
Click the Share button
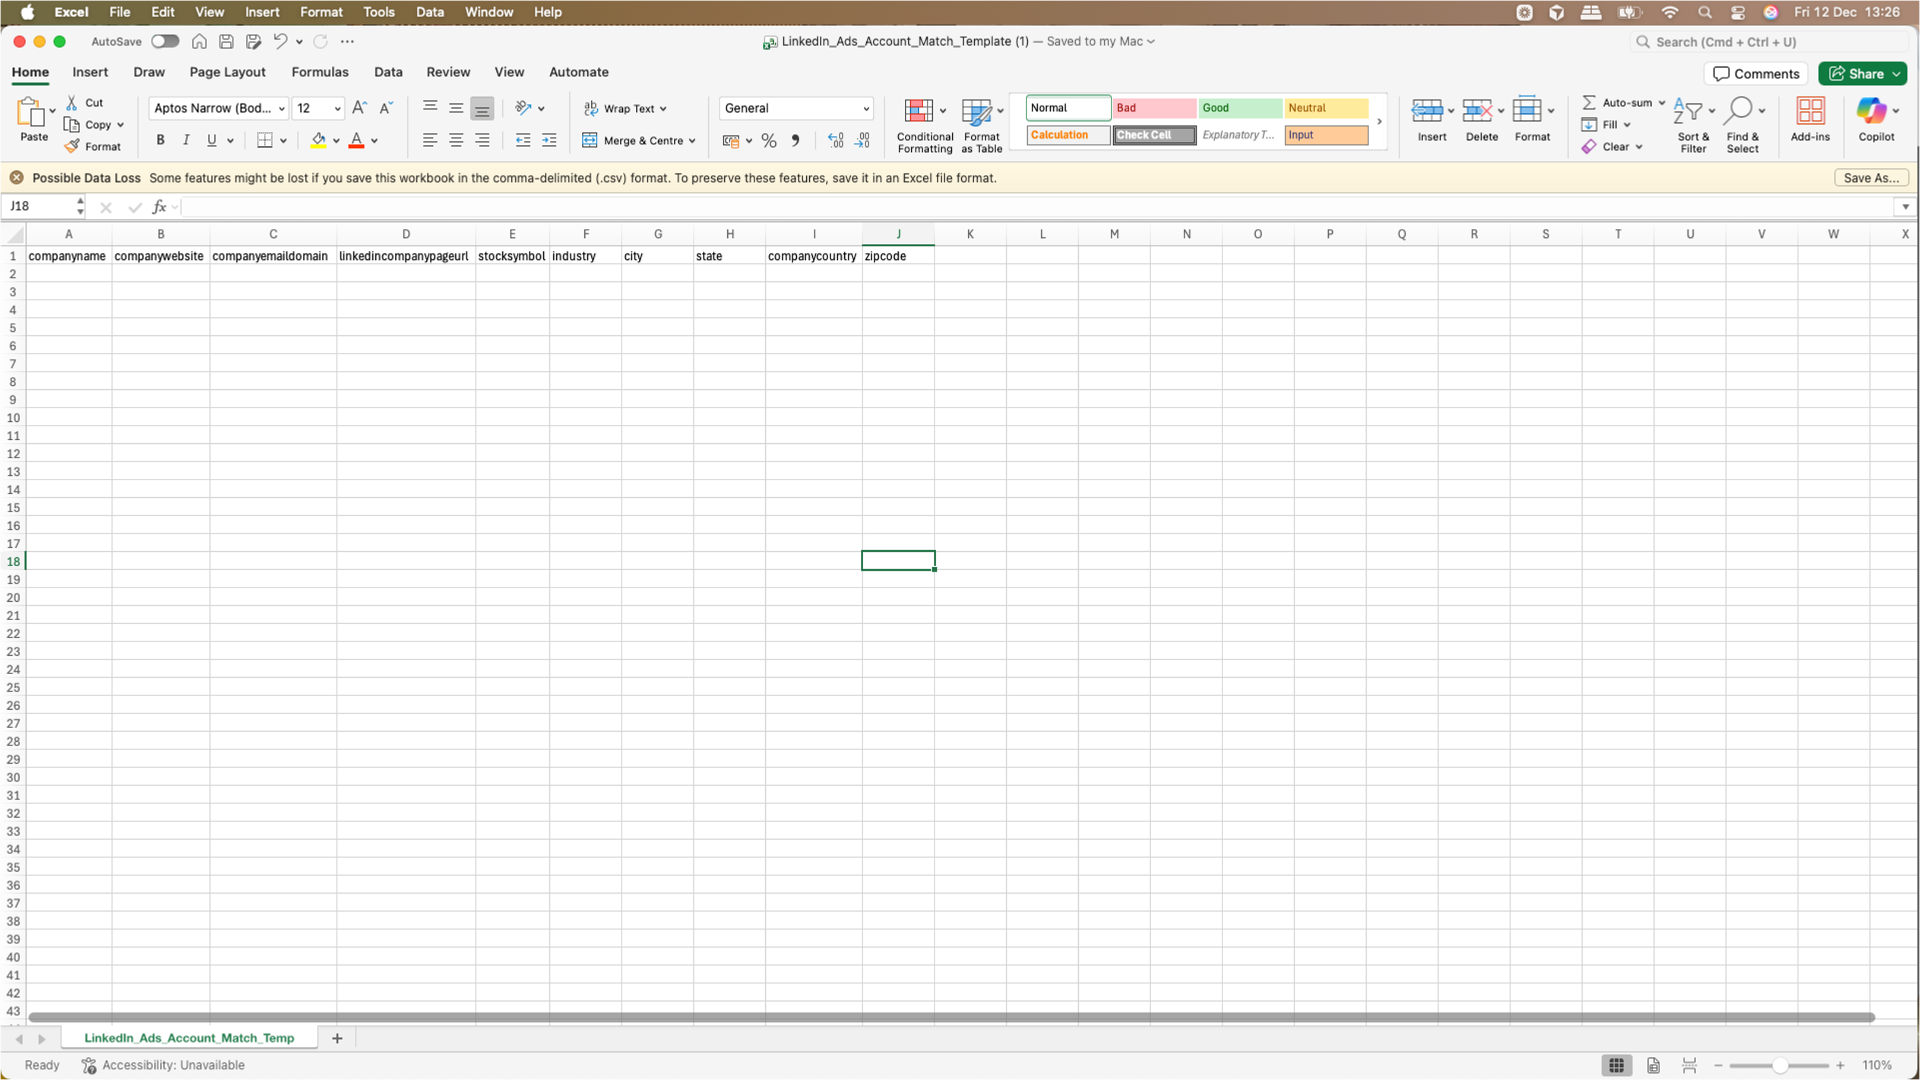[x=1862, y=74]
